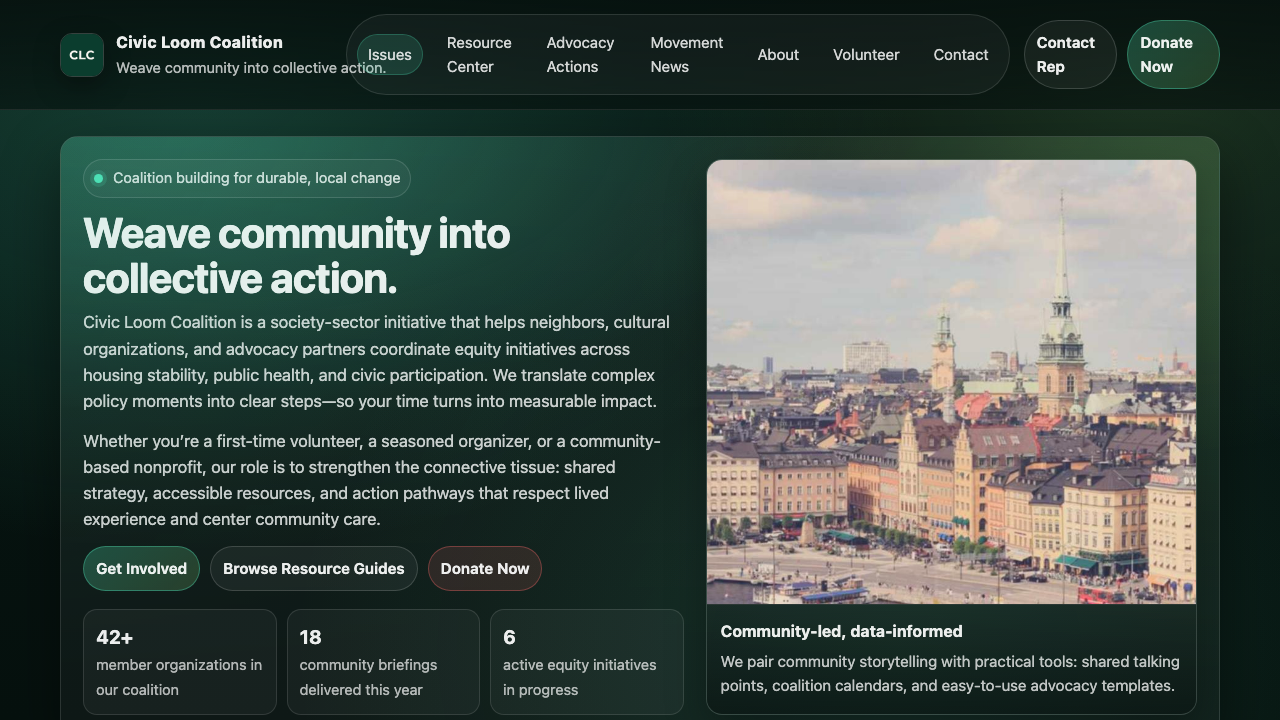The height and width of the screenshot is (720, 1280).
Task: Go to the About page
Action: tap(778, 55)
